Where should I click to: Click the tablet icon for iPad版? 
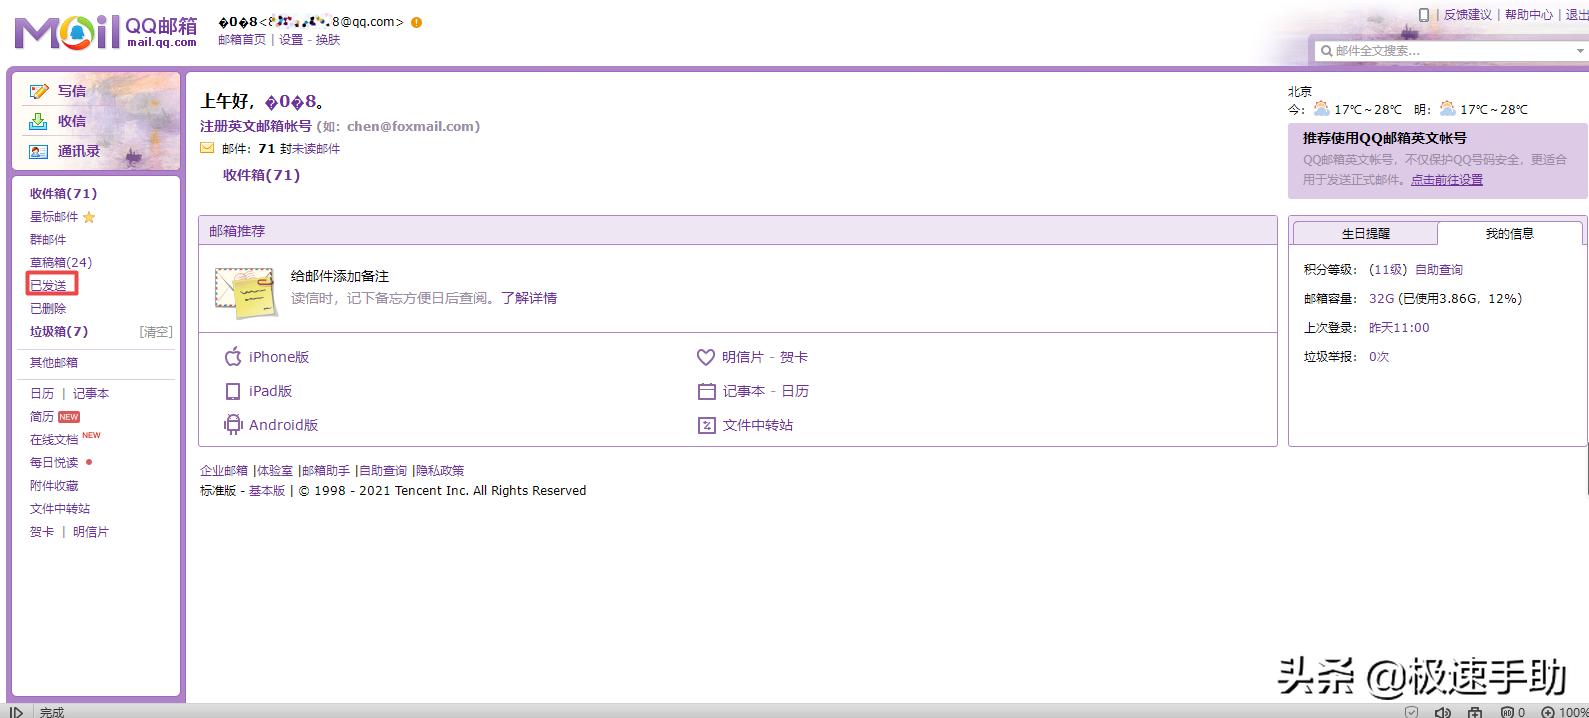pos(233,391)
